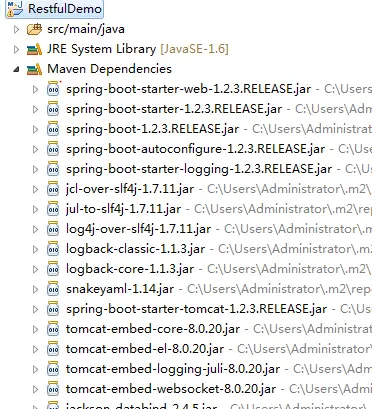
Task: Expand the src/main/java folder
Action: point(16,30)
